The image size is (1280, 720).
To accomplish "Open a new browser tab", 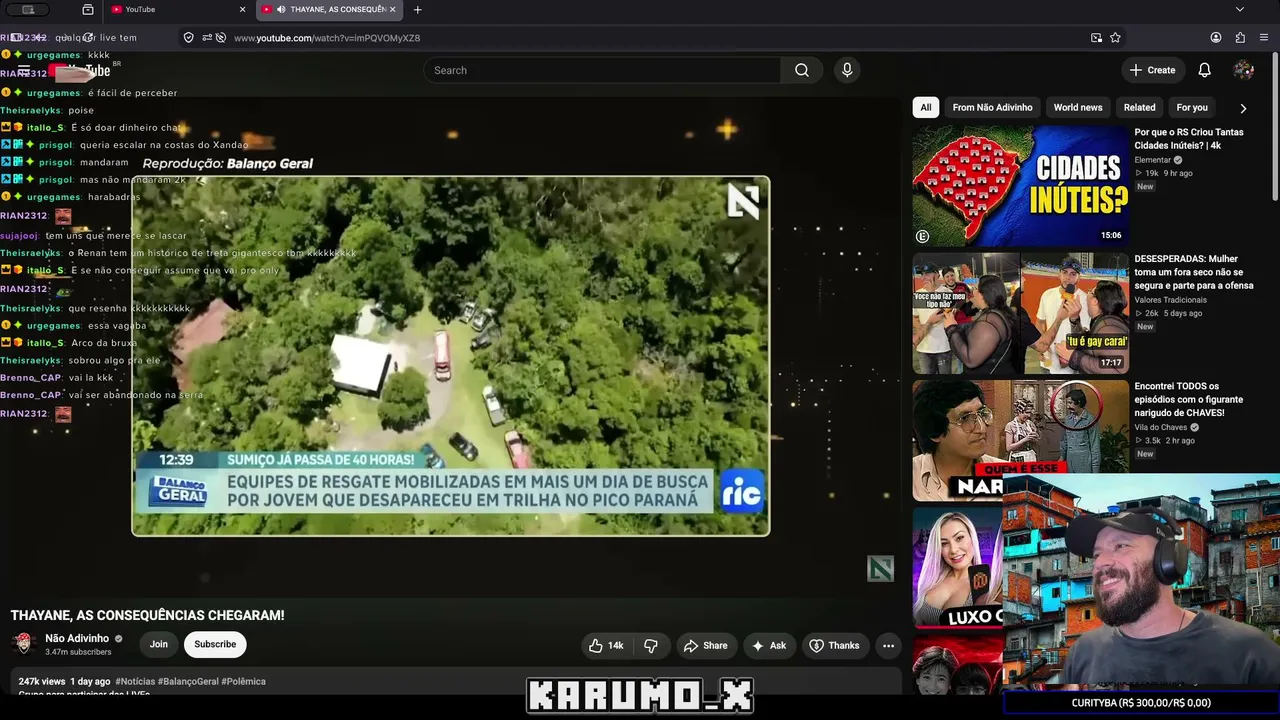I will click(x=417, y=10).
